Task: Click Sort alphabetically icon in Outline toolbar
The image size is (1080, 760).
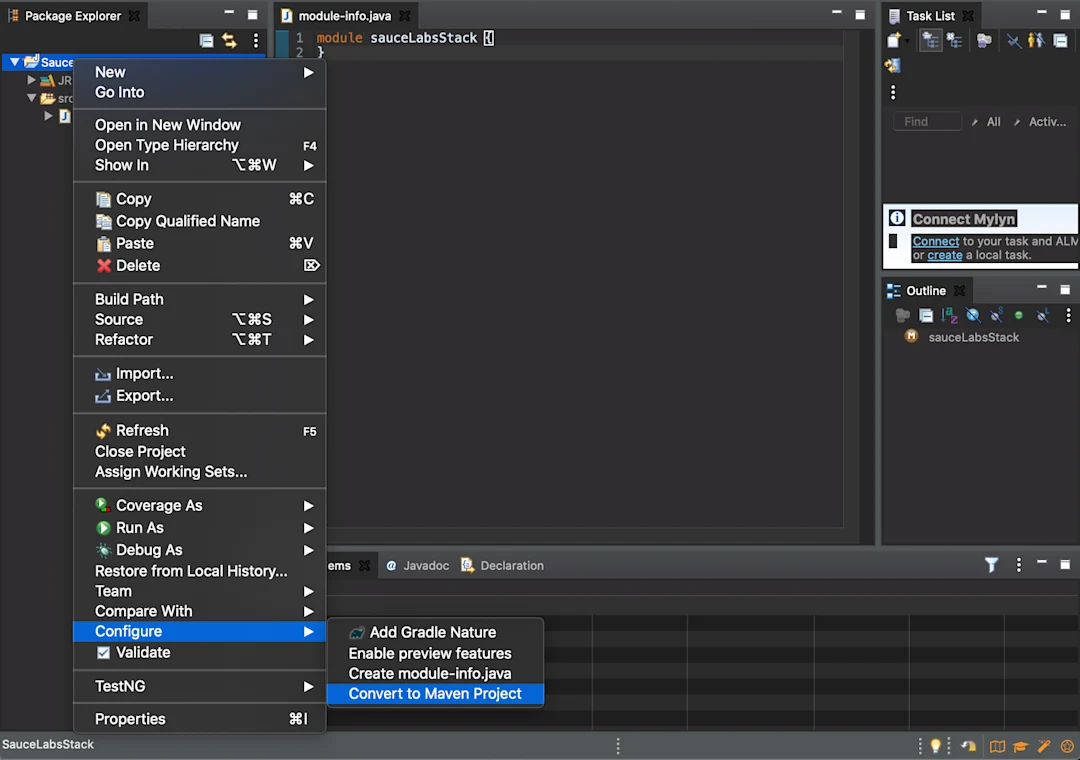Action: click(x=949, y=316)
